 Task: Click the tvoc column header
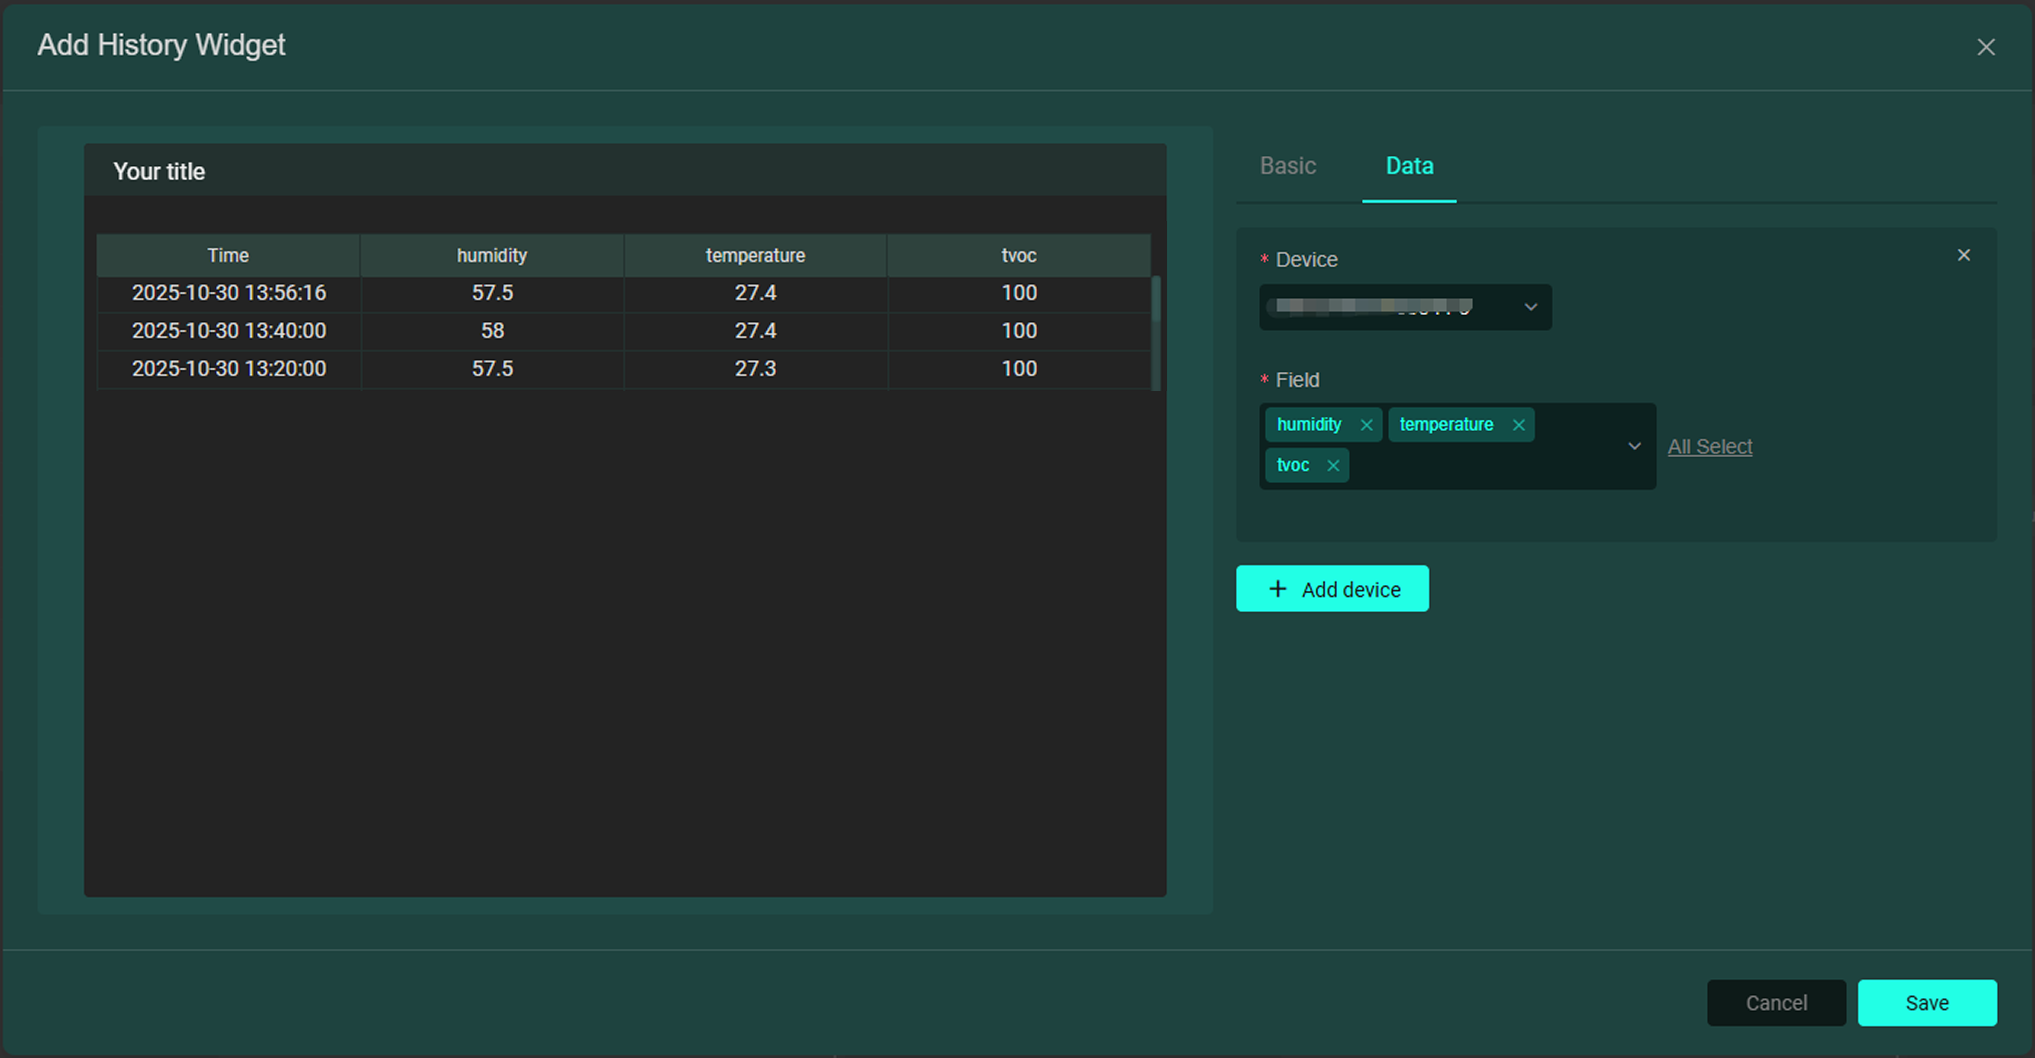point(1018,256)
